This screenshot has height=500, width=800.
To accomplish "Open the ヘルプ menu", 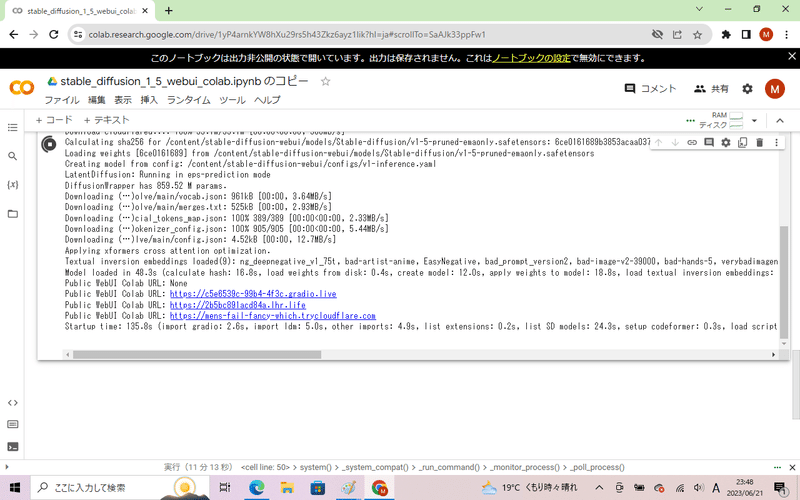I will [267, 100].
